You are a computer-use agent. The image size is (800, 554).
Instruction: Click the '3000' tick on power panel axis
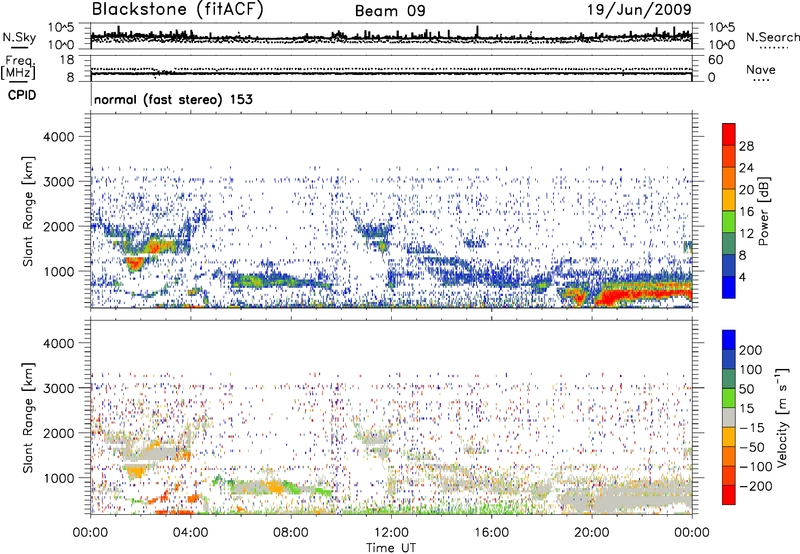point(58,182)
